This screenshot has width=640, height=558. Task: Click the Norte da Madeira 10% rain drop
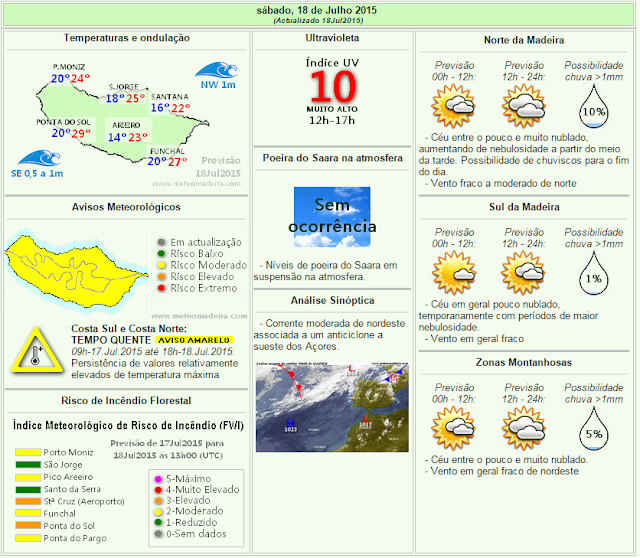click(594, 107)
